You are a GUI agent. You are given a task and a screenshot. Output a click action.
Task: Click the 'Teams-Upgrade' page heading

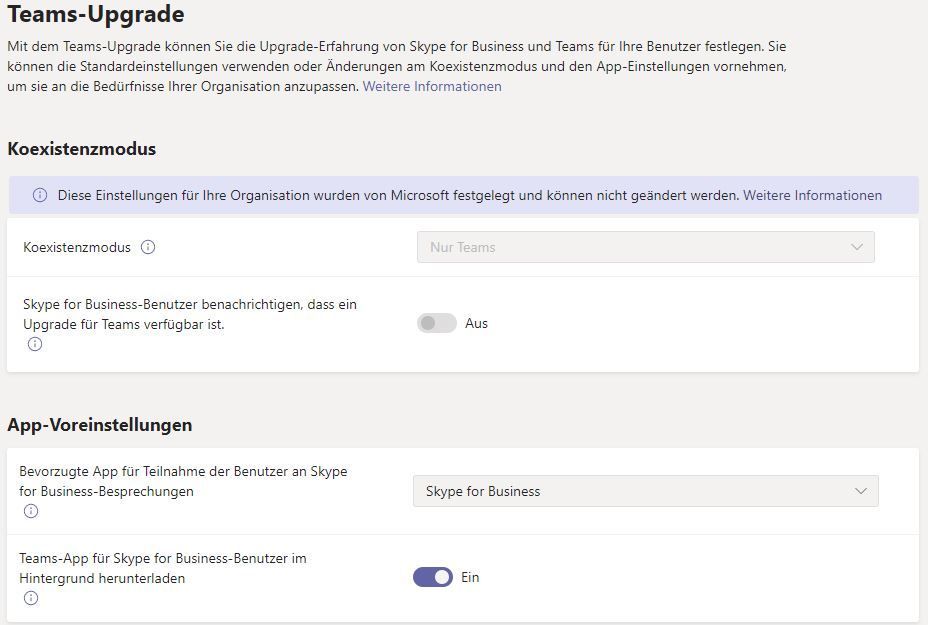[96, 15]
